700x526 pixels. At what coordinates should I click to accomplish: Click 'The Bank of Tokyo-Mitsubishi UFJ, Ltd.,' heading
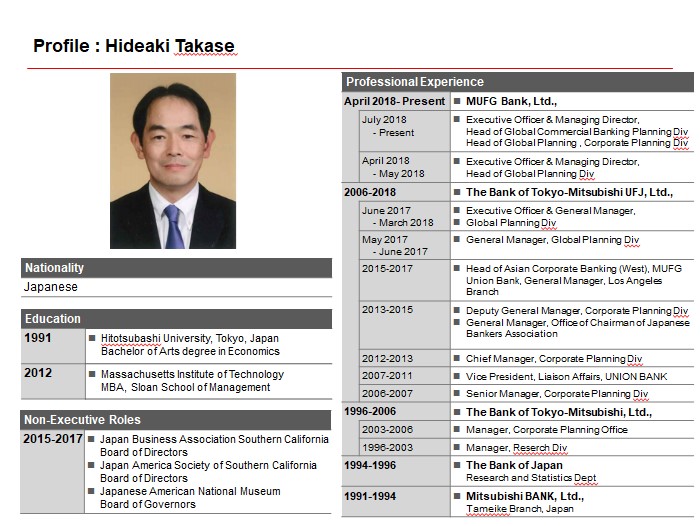569,192
